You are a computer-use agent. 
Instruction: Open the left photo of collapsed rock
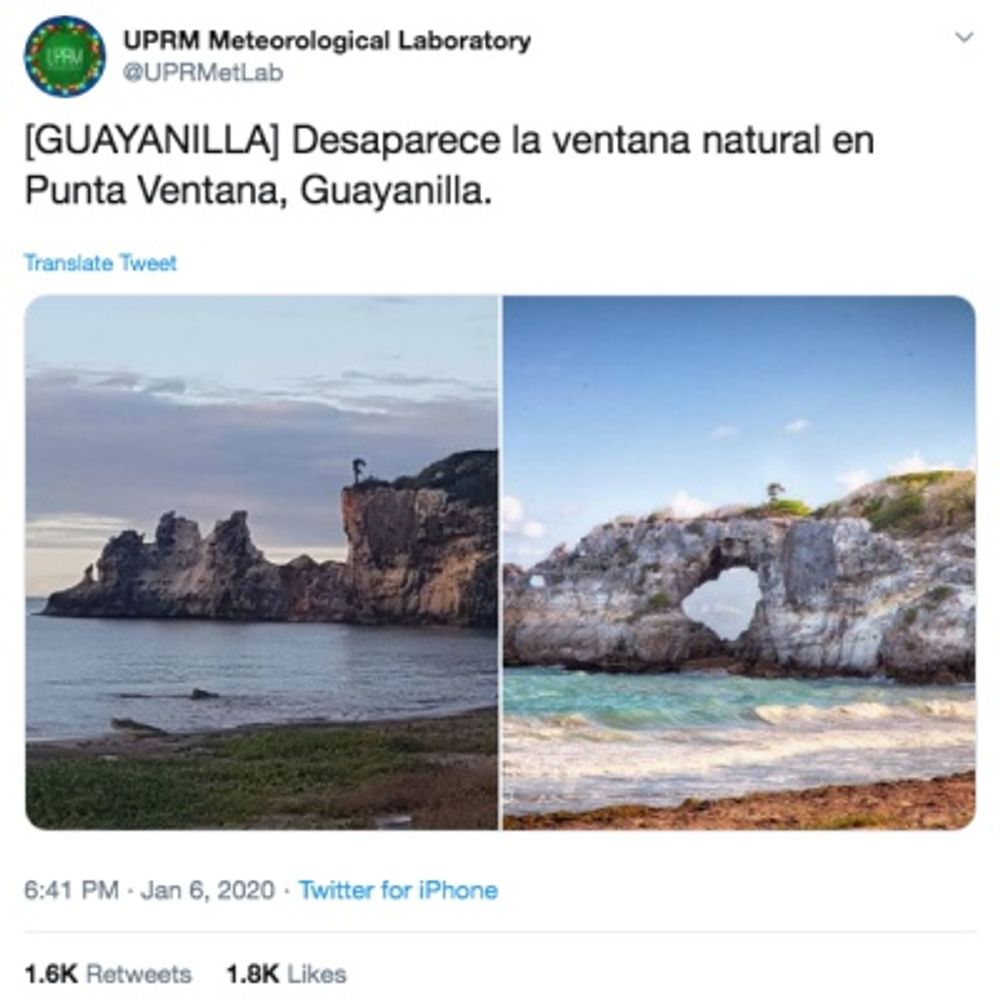(262, 562)
